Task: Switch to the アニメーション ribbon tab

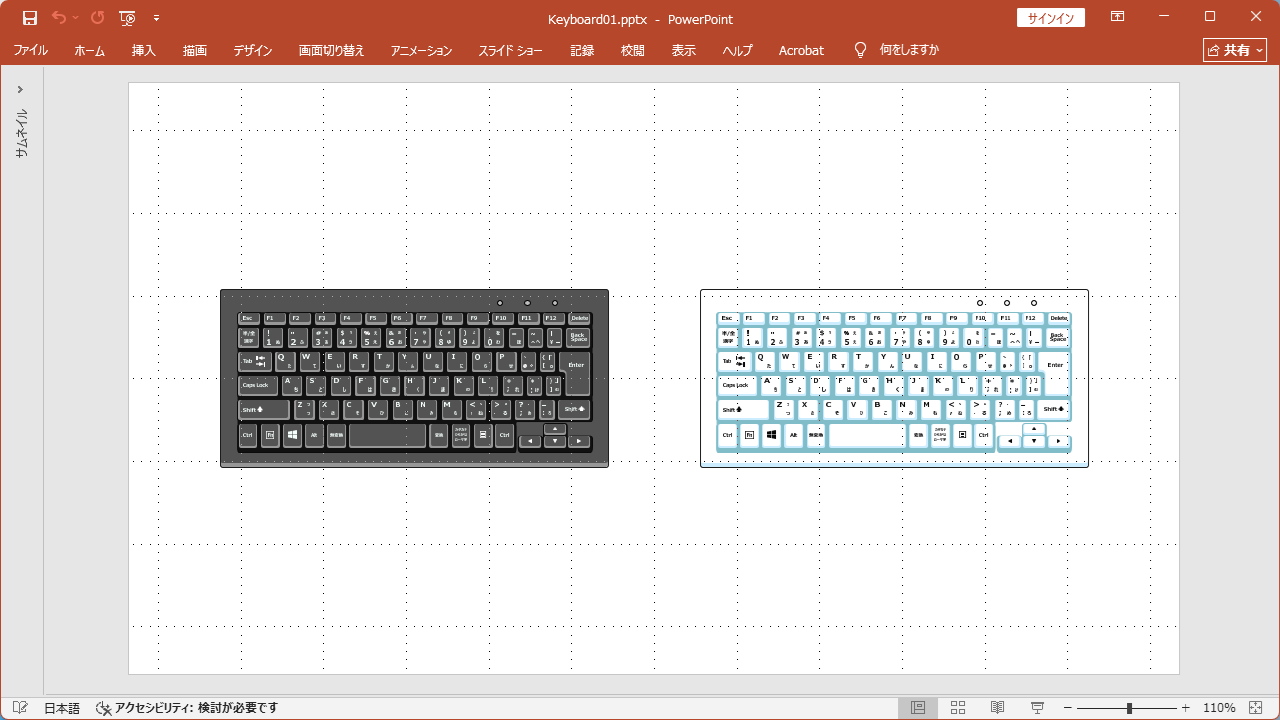Action: click(x=420, y=50)
